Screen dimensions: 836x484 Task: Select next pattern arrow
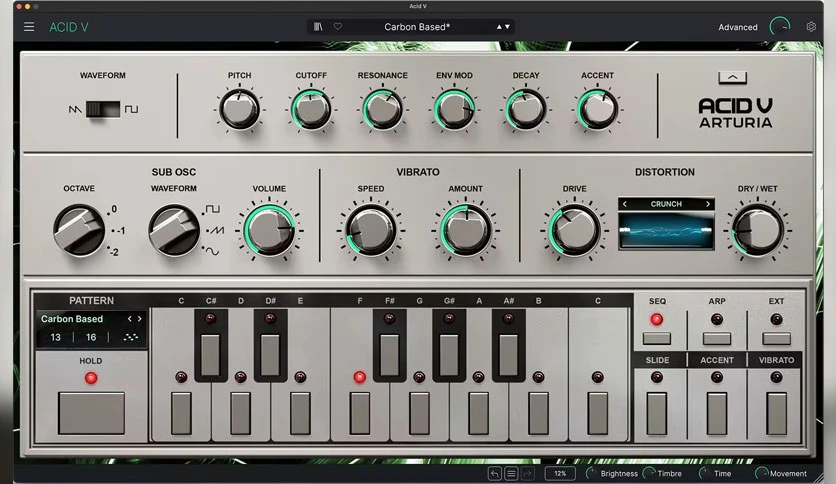pos(140,319)
